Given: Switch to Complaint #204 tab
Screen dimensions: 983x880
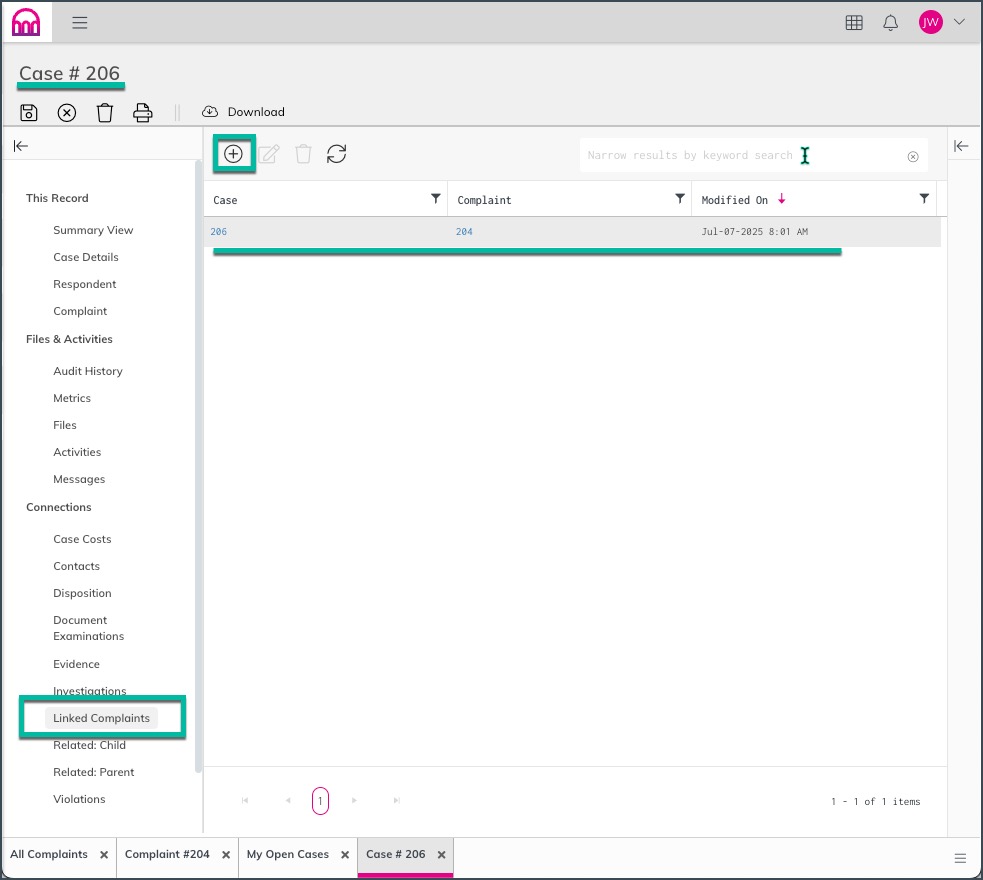Looking at the screenshot, I should pos(167,854).
